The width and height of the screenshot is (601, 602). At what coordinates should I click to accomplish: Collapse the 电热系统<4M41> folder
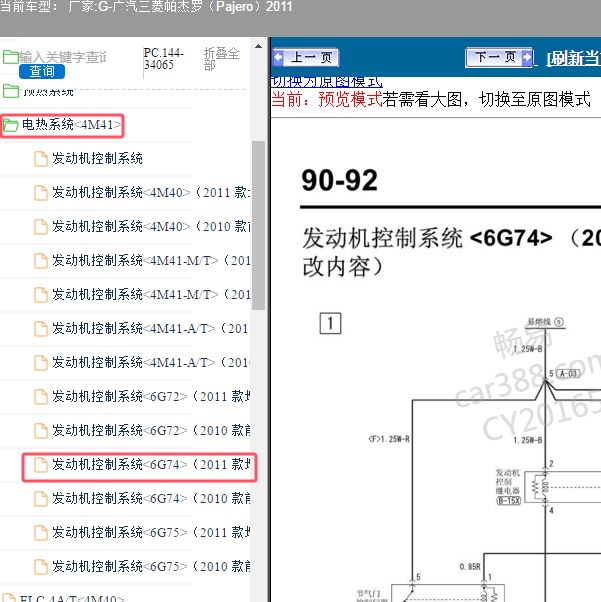tap(71, 124)
